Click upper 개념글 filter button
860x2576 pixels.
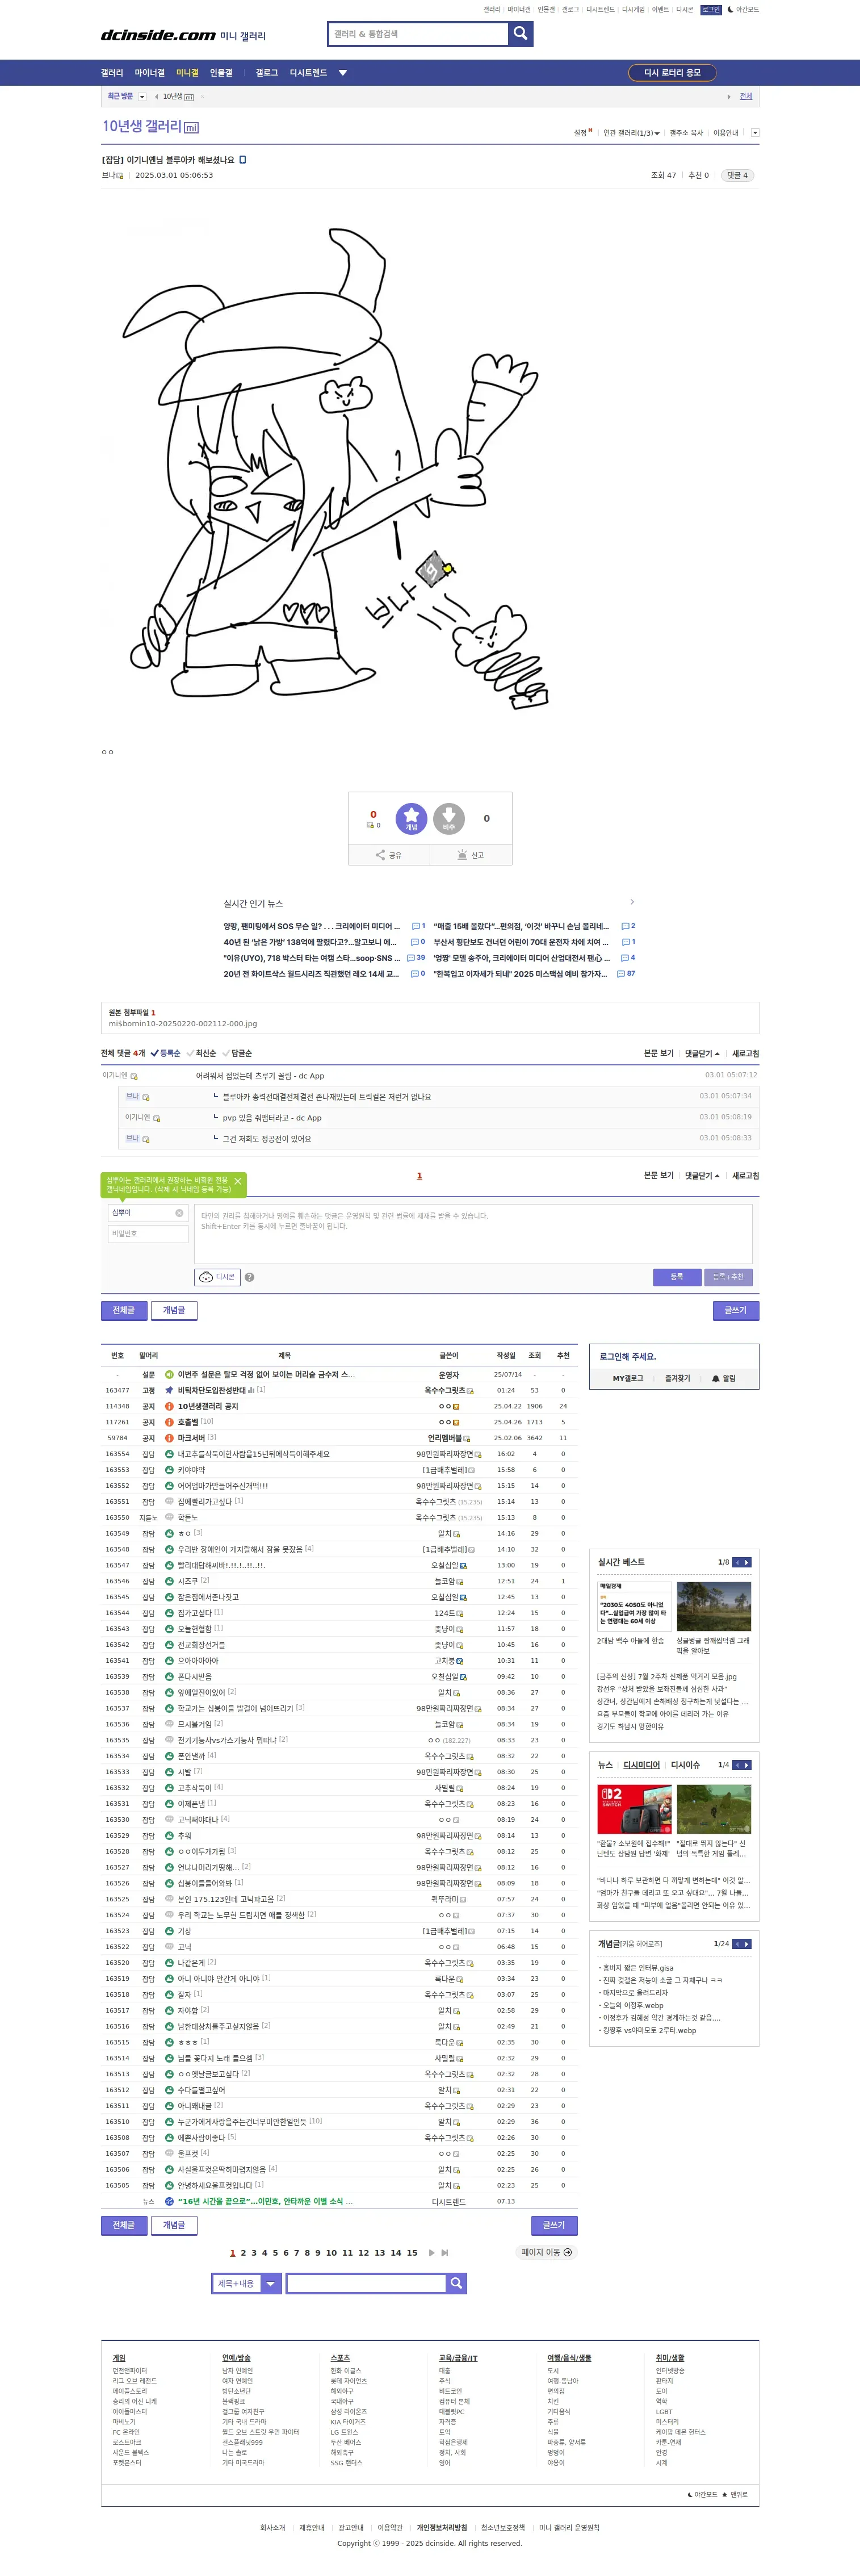click(x=174, y=1310)
